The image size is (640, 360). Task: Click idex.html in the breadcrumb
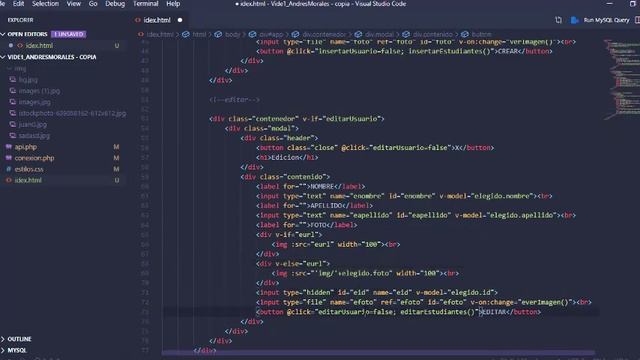[160, 34]
